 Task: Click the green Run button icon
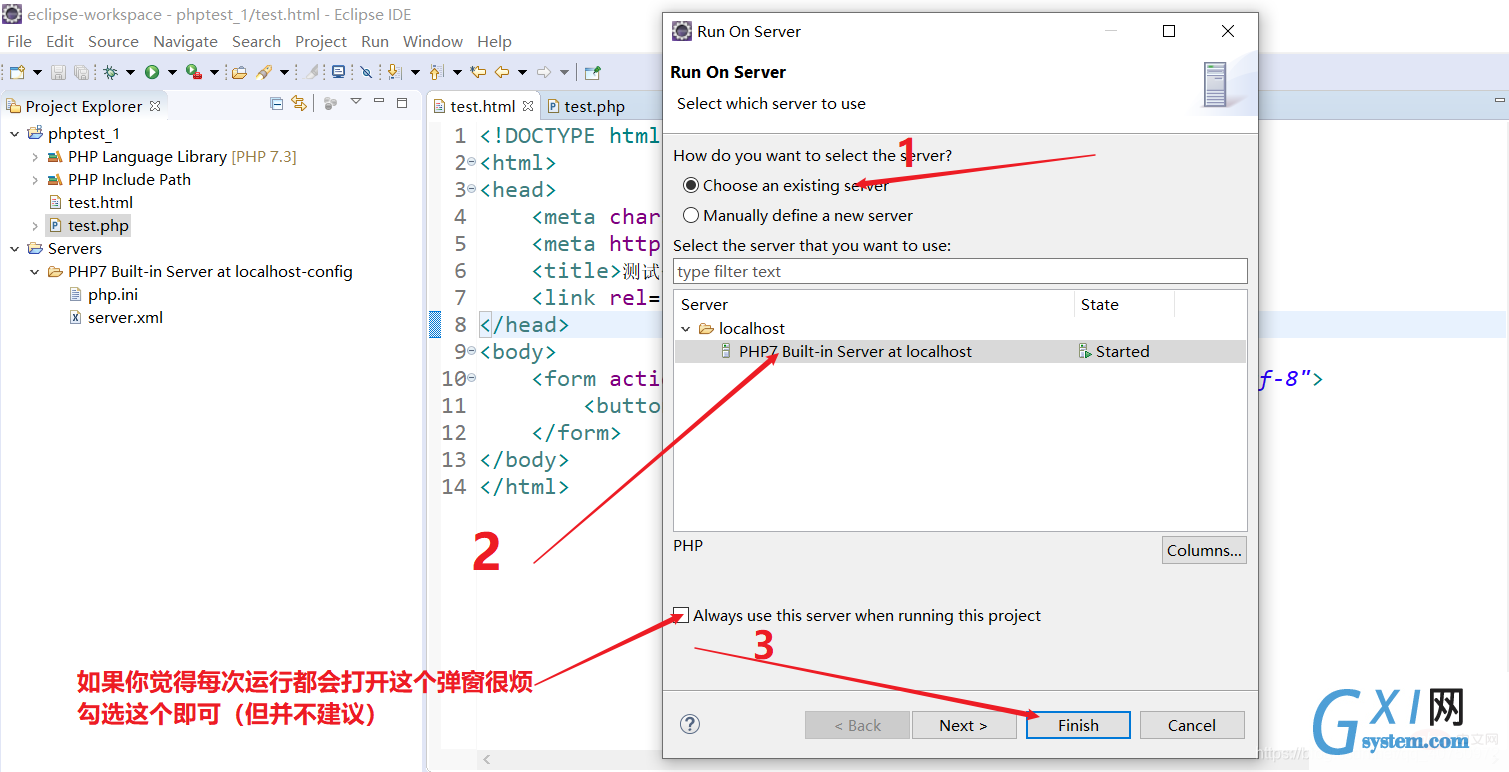pos(152,72)
